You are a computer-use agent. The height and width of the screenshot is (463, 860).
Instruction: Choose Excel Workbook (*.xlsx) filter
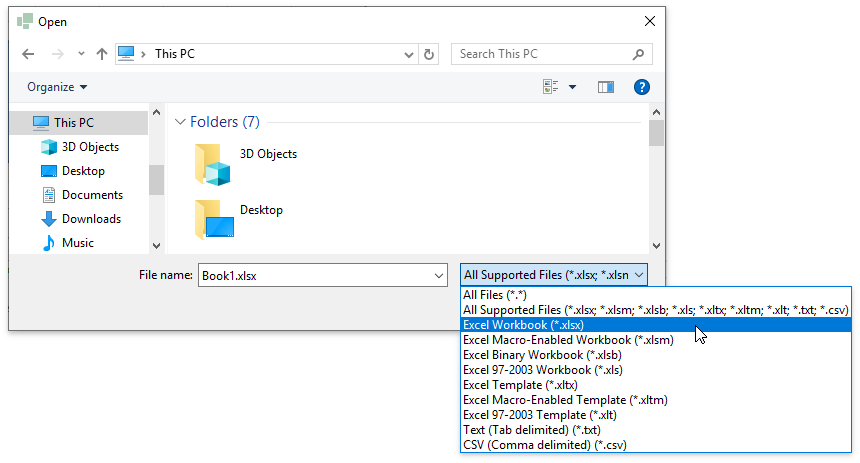(656, 325)
